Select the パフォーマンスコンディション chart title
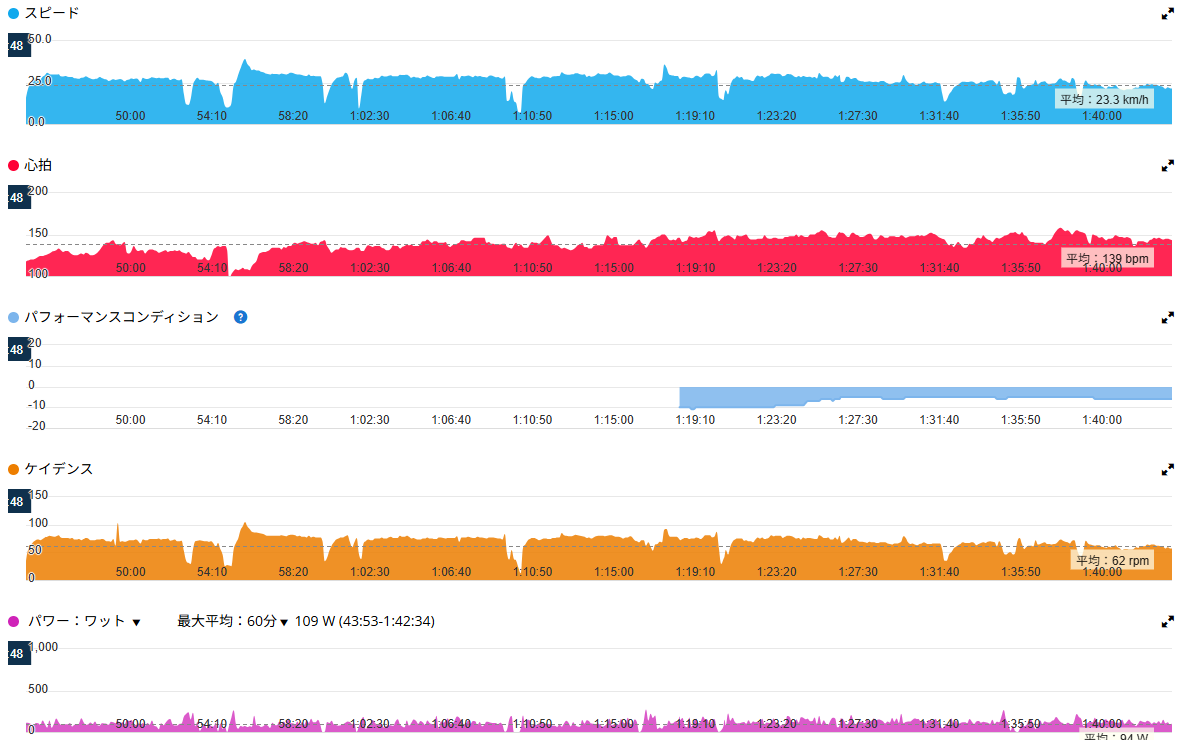This screenshot has width=1178, height=753. pos(121,317)
